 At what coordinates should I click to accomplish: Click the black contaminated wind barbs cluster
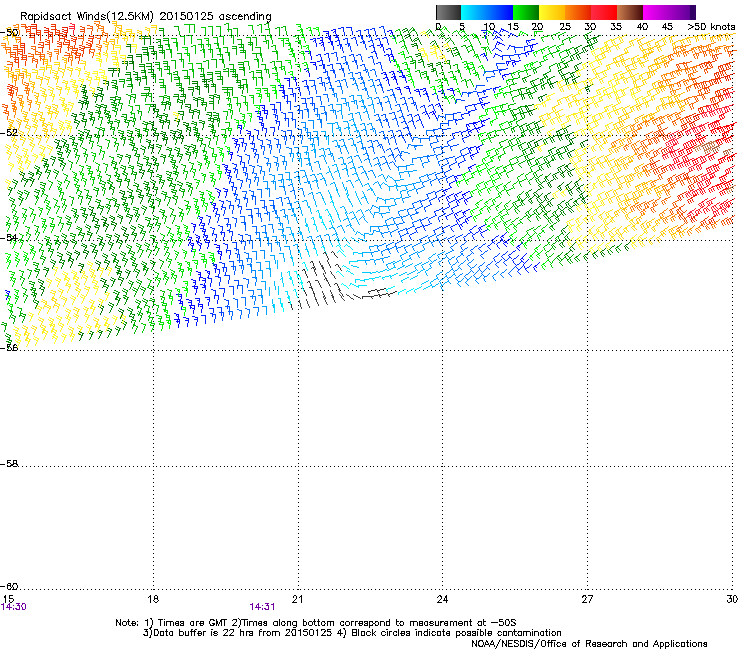[x=341, y=282]
